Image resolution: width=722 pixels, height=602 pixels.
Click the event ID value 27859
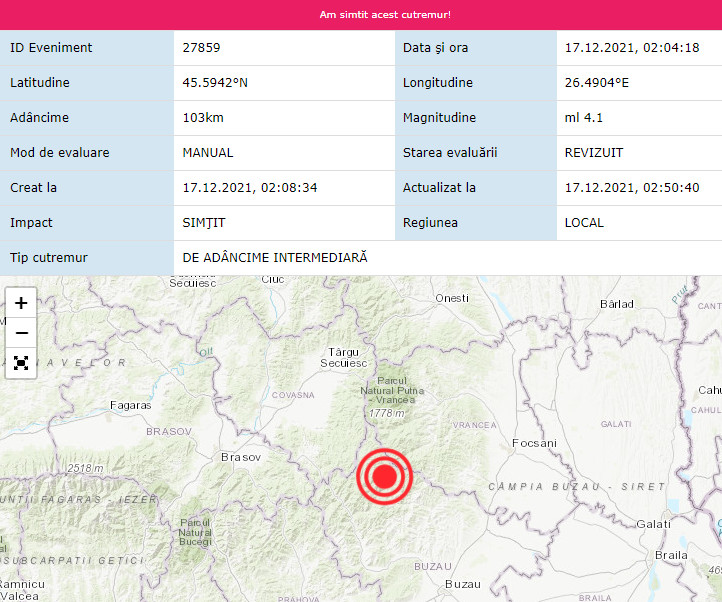[202, 47]
